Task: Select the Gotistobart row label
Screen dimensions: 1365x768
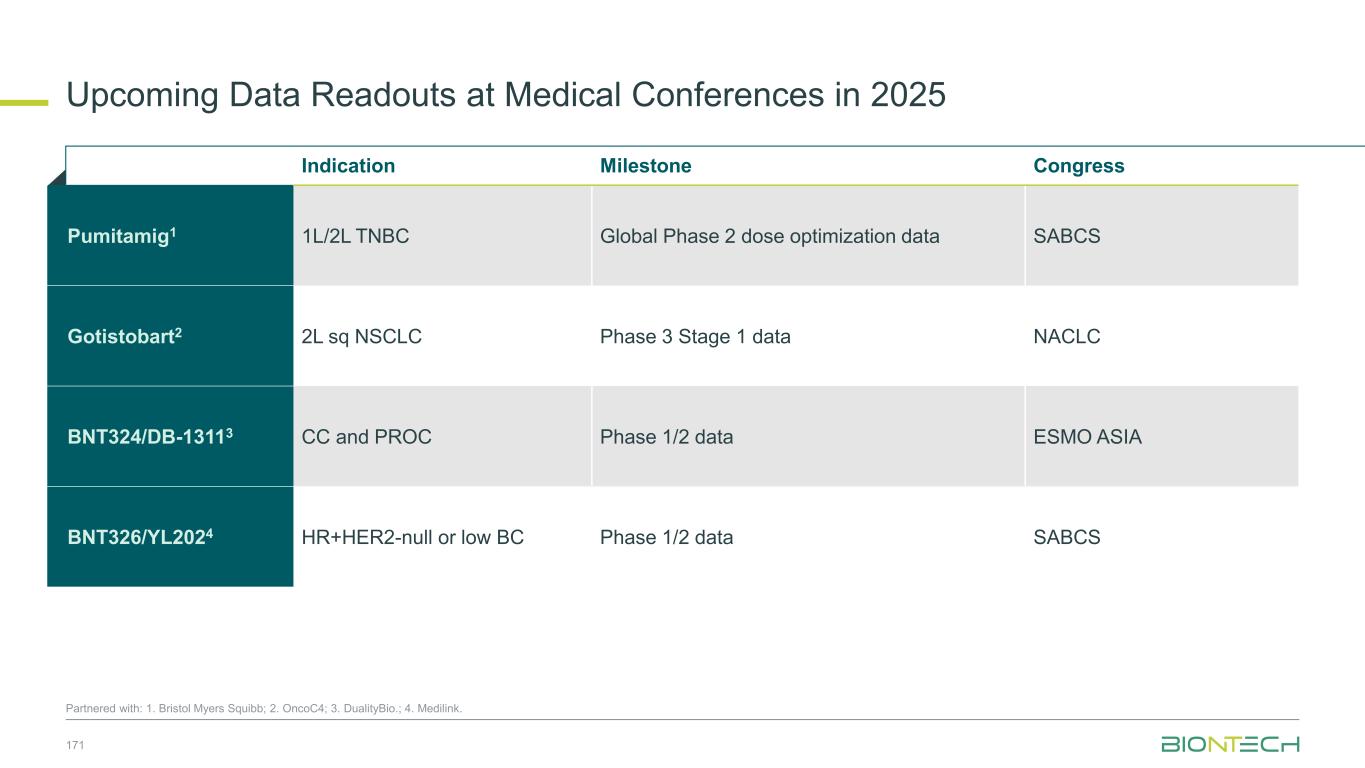Action: pyautogui.click(x=125, y=336)
